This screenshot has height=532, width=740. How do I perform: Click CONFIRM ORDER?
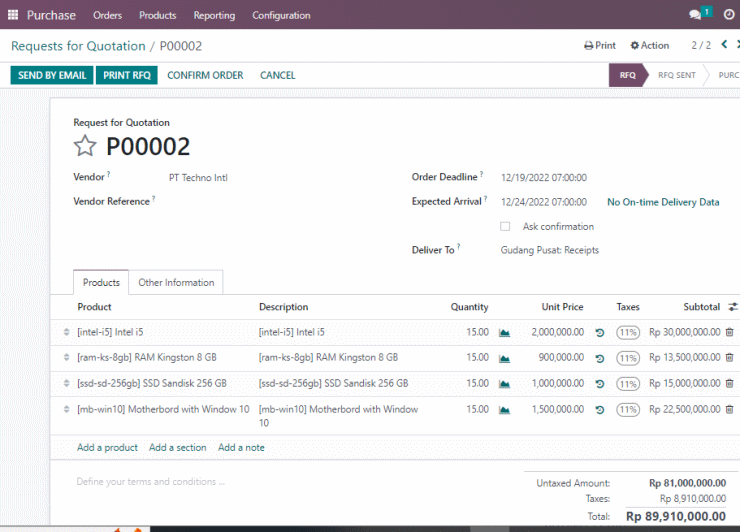tap(205, 76)
